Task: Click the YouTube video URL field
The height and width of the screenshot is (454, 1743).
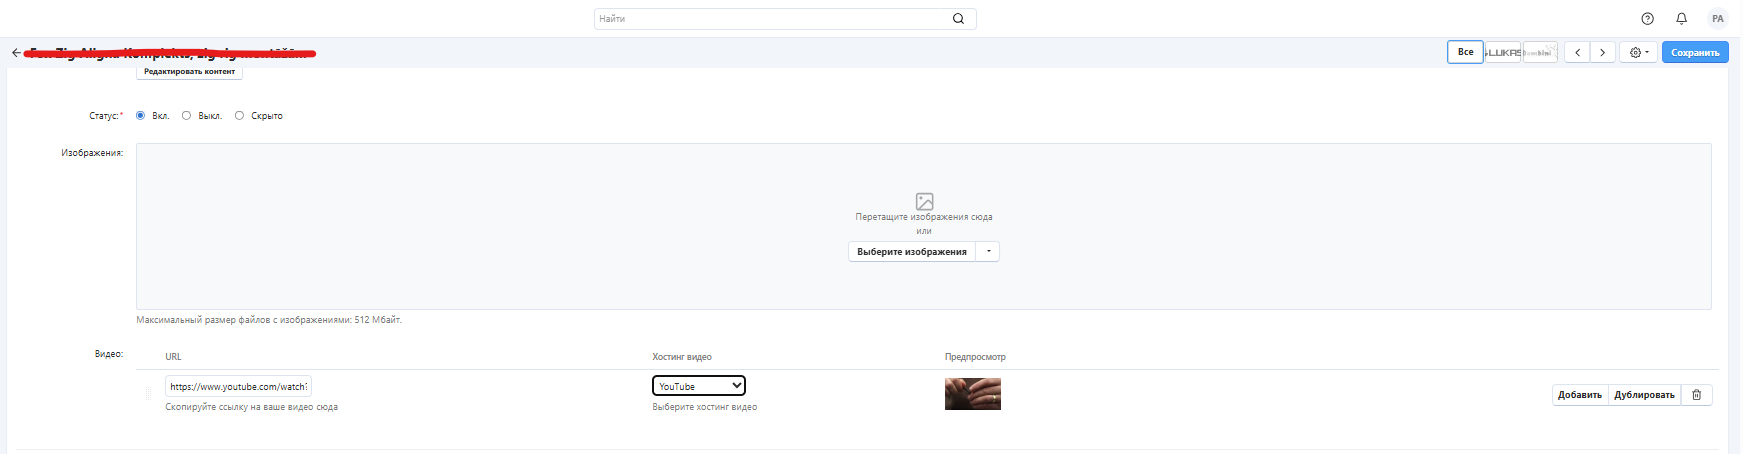Action: coord(238,386)
